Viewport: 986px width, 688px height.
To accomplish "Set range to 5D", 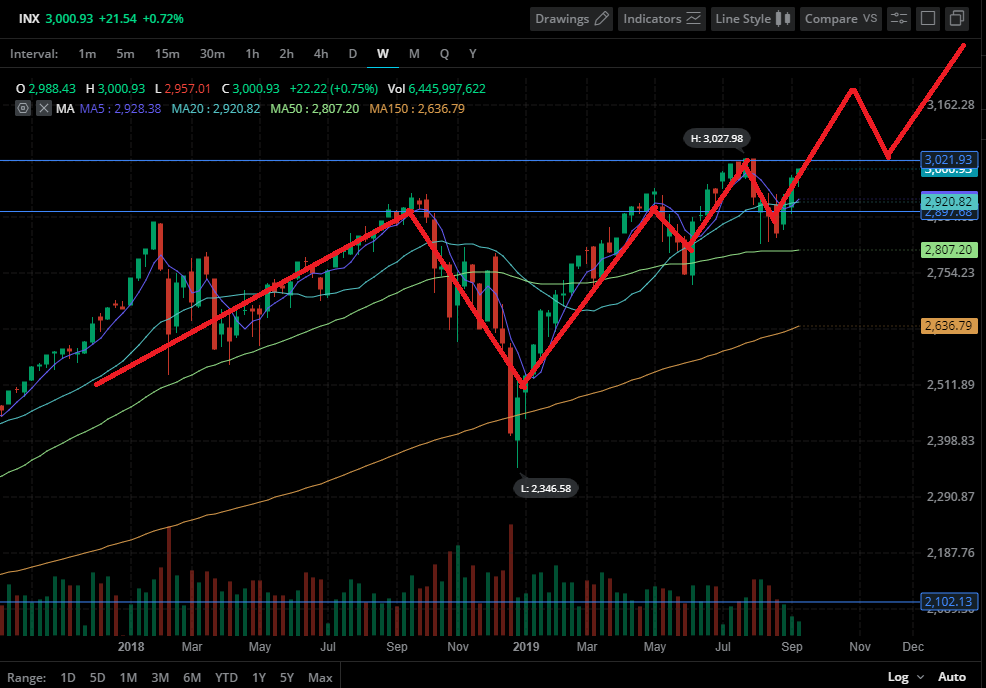I will coord(97,677).
